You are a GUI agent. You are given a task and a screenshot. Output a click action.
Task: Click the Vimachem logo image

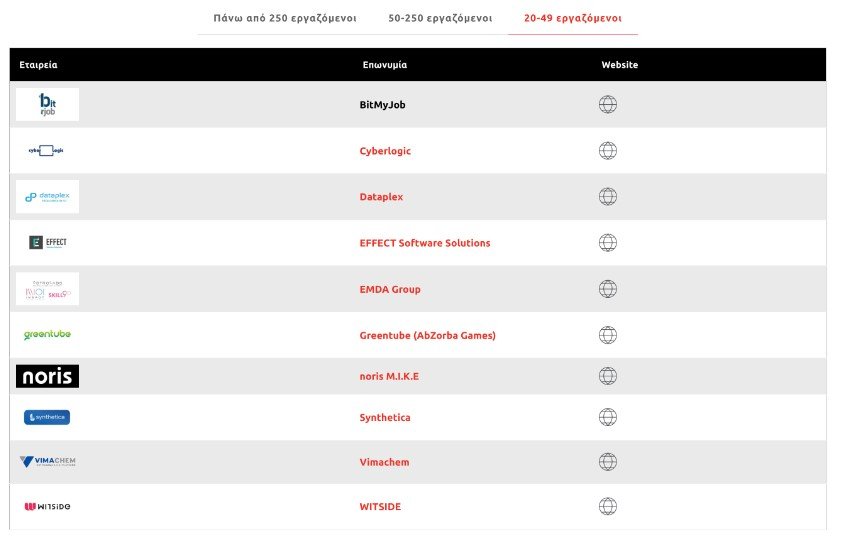click(47, 462)
